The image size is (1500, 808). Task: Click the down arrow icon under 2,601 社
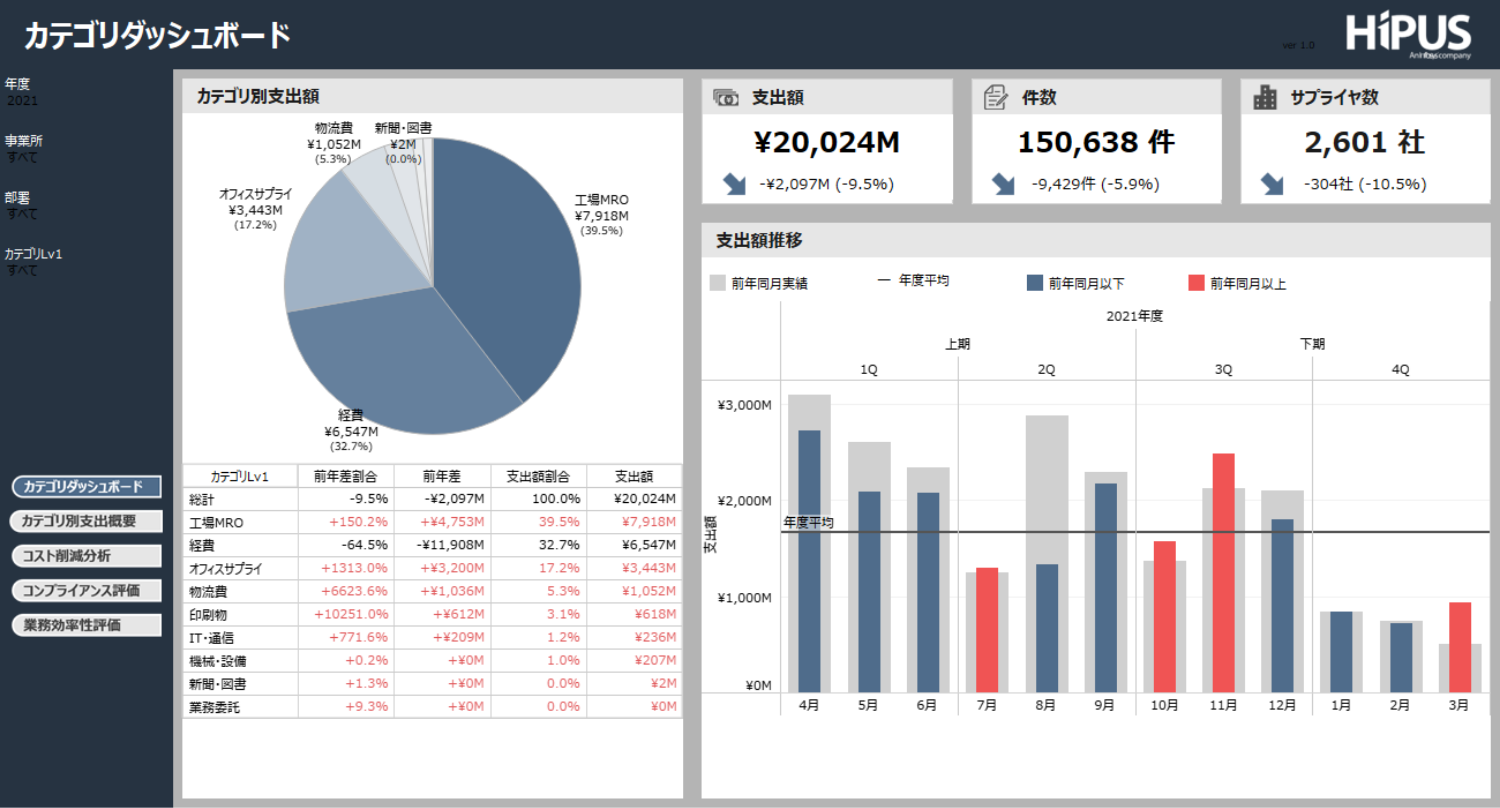[x=1272, y=184]
